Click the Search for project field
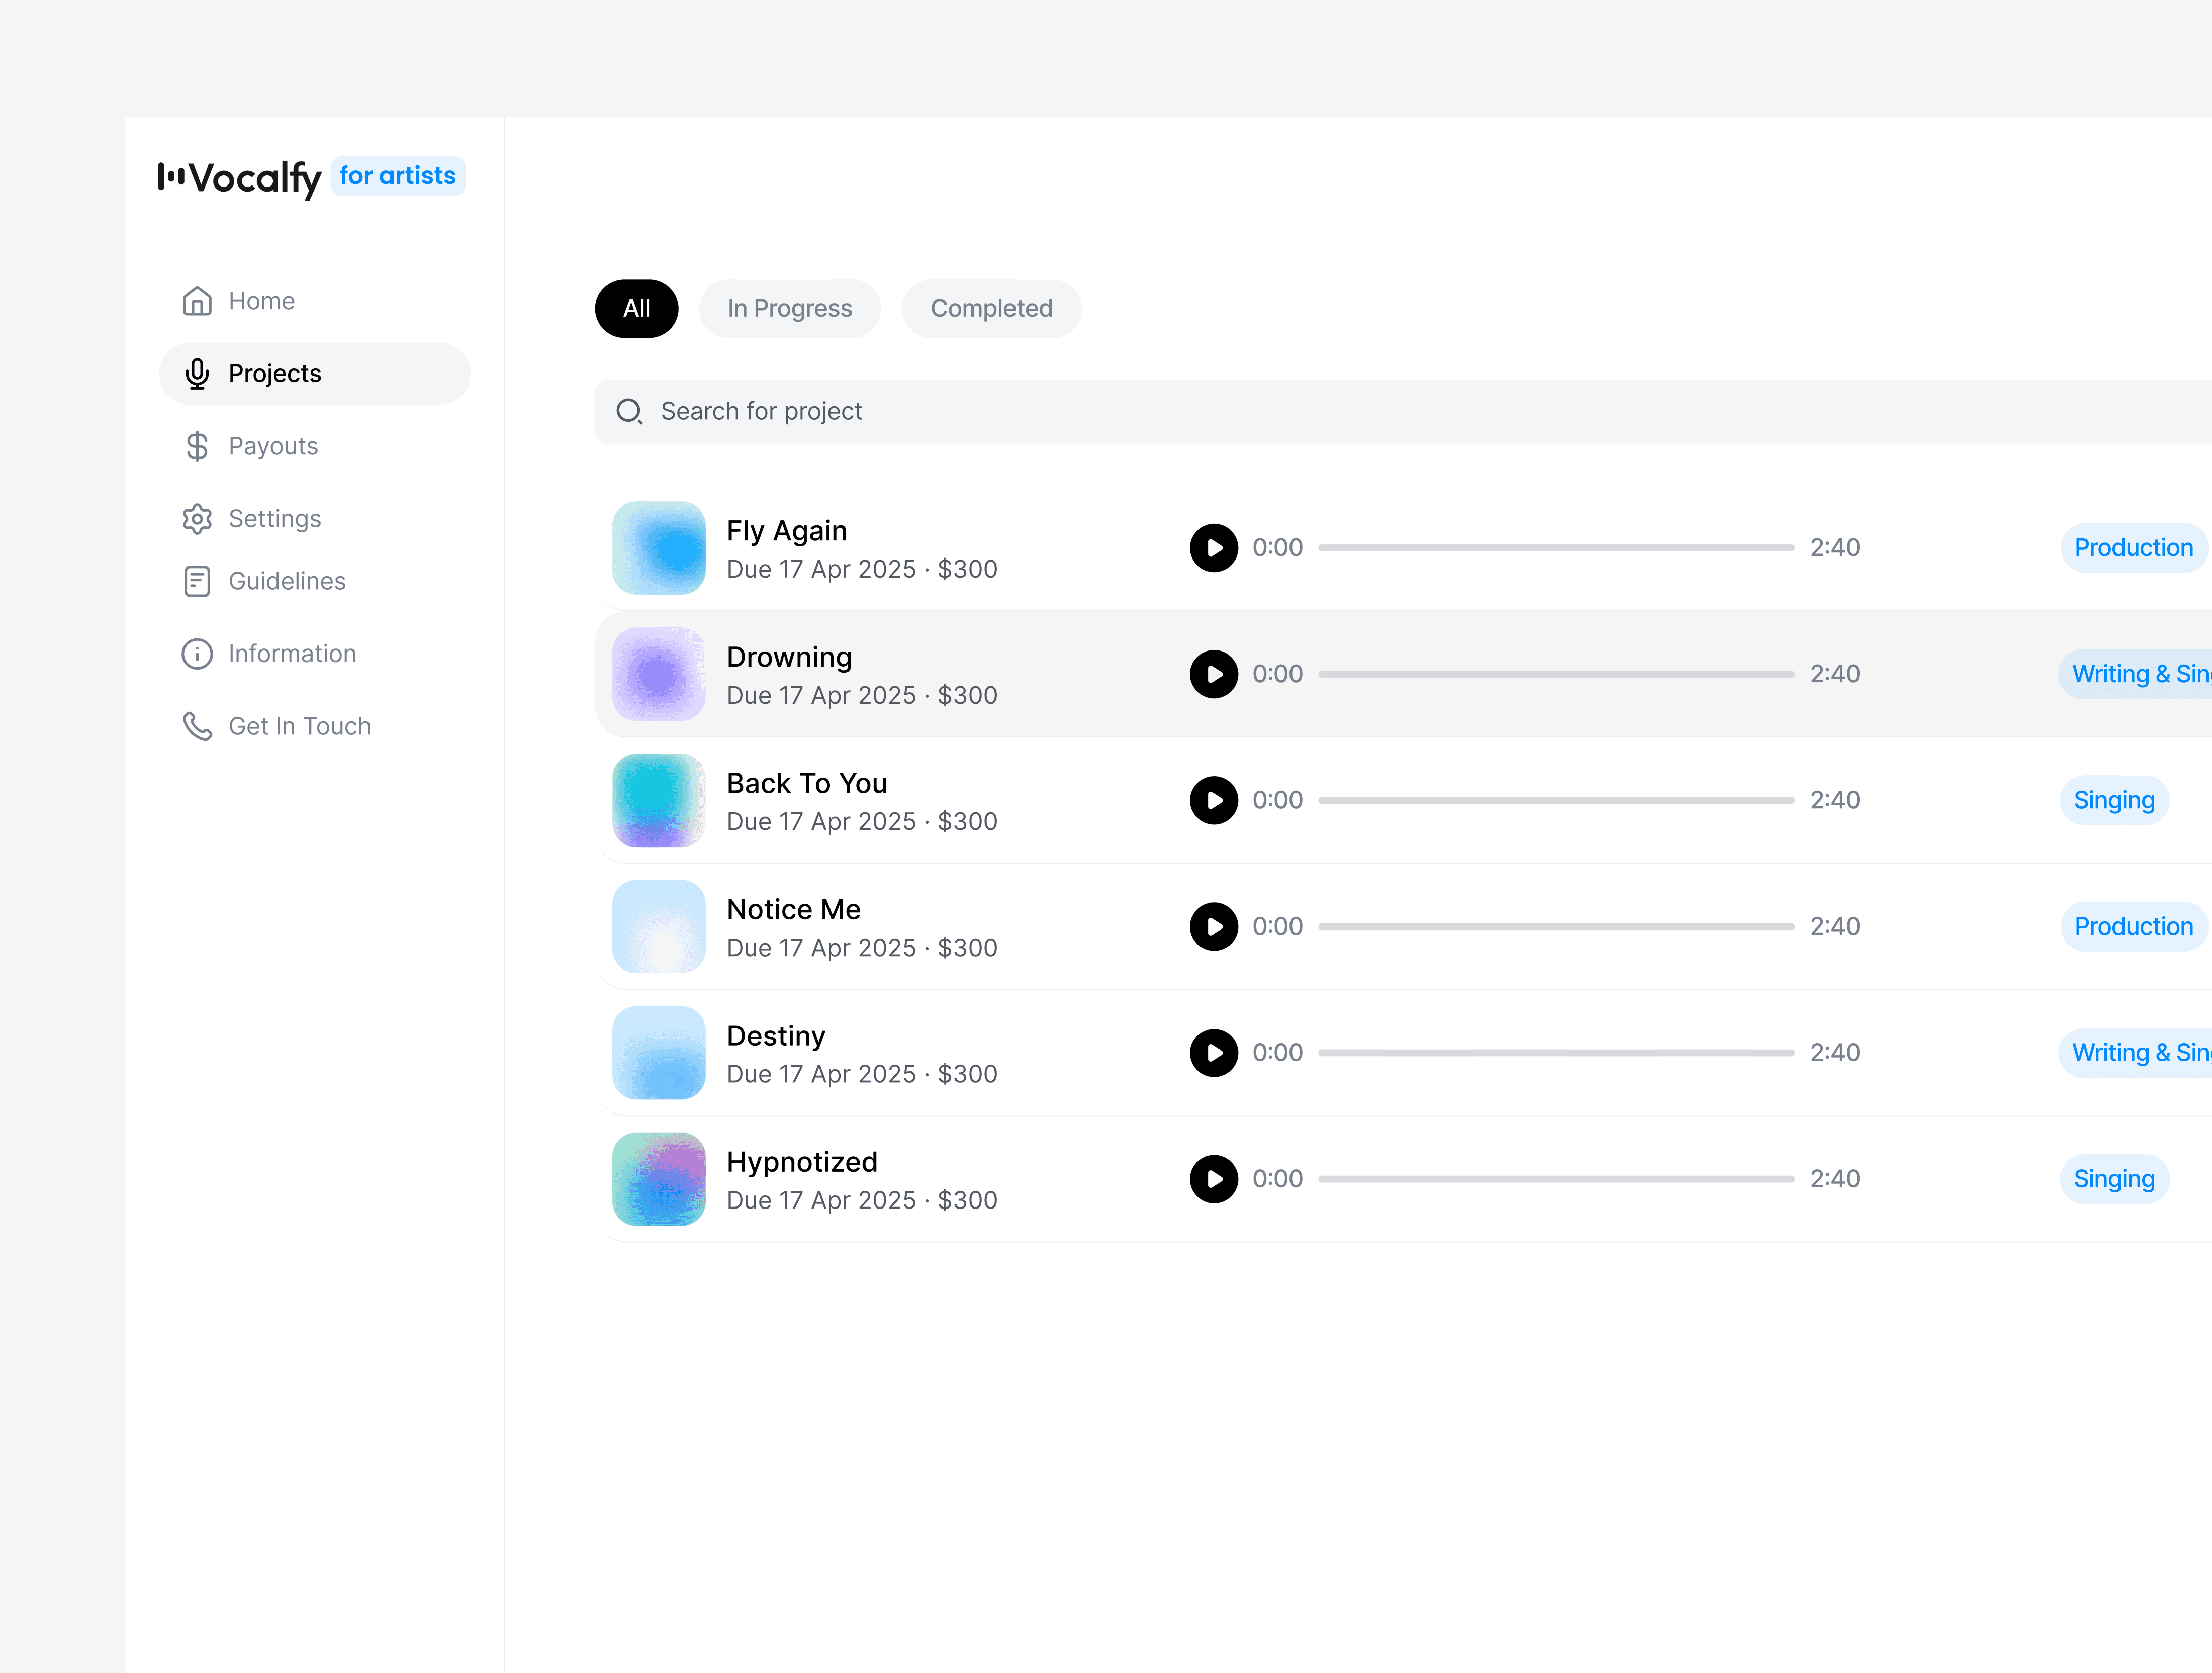Screen dimensions: 2212x1673 point(1400,411)
